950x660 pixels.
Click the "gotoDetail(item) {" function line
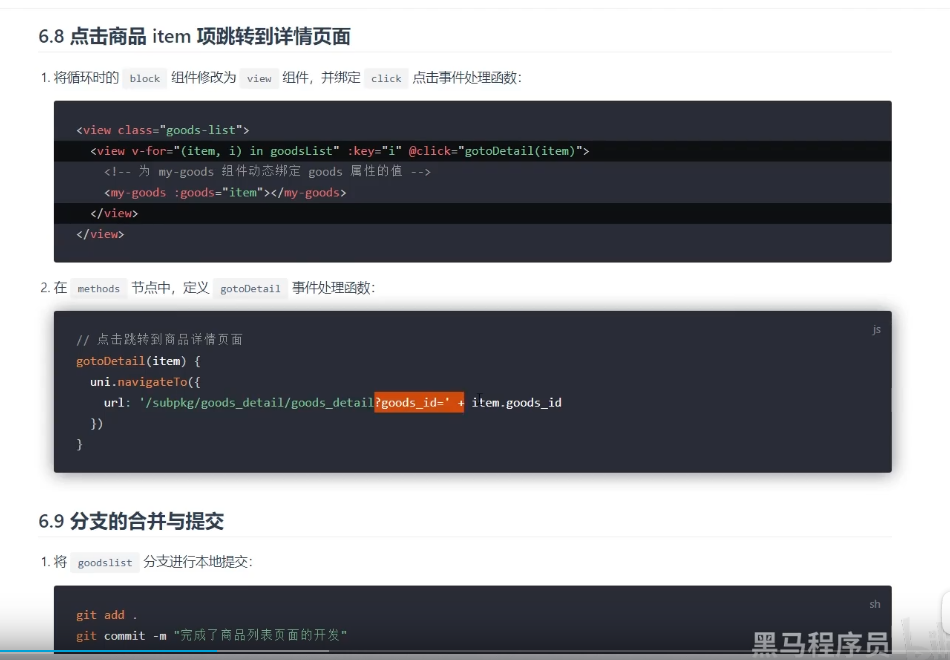[138, 361]
